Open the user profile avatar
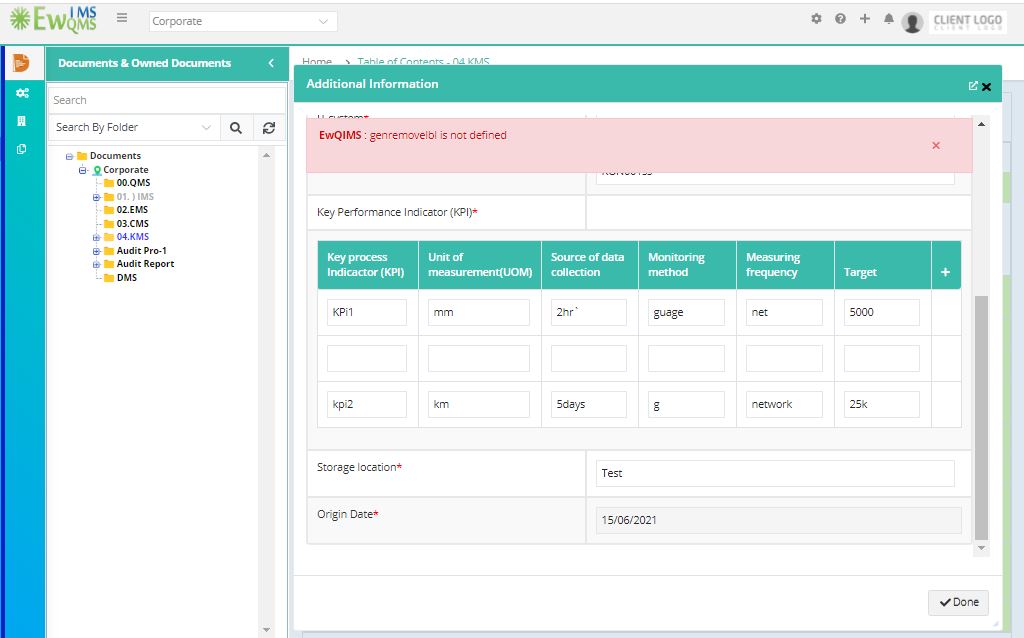 912,22
